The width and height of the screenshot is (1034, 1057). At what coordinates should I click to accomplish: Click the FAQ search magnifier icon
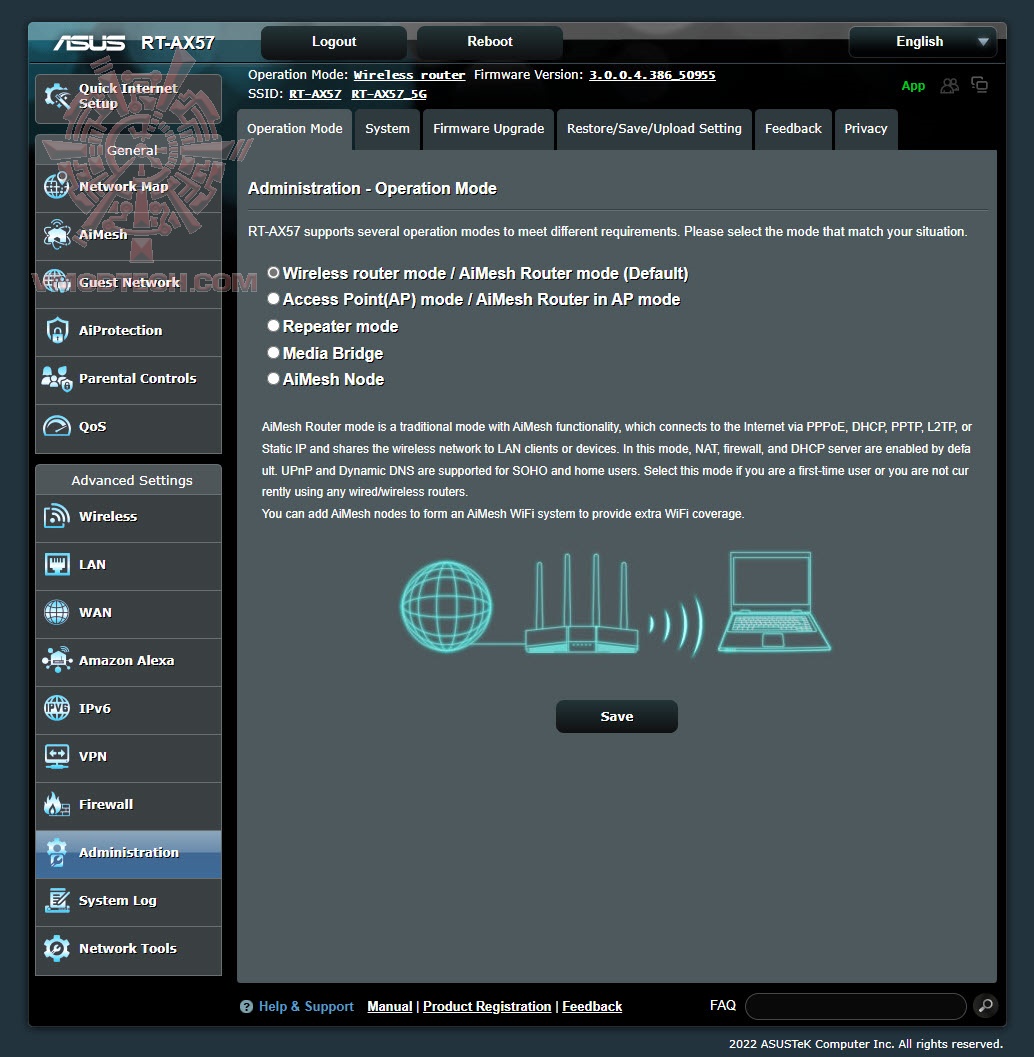[985, 1006]
